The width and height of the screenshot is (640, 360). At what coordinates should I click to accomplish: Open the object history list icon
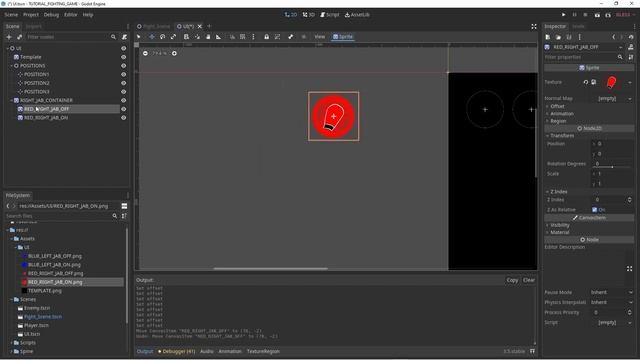point(631,37)
